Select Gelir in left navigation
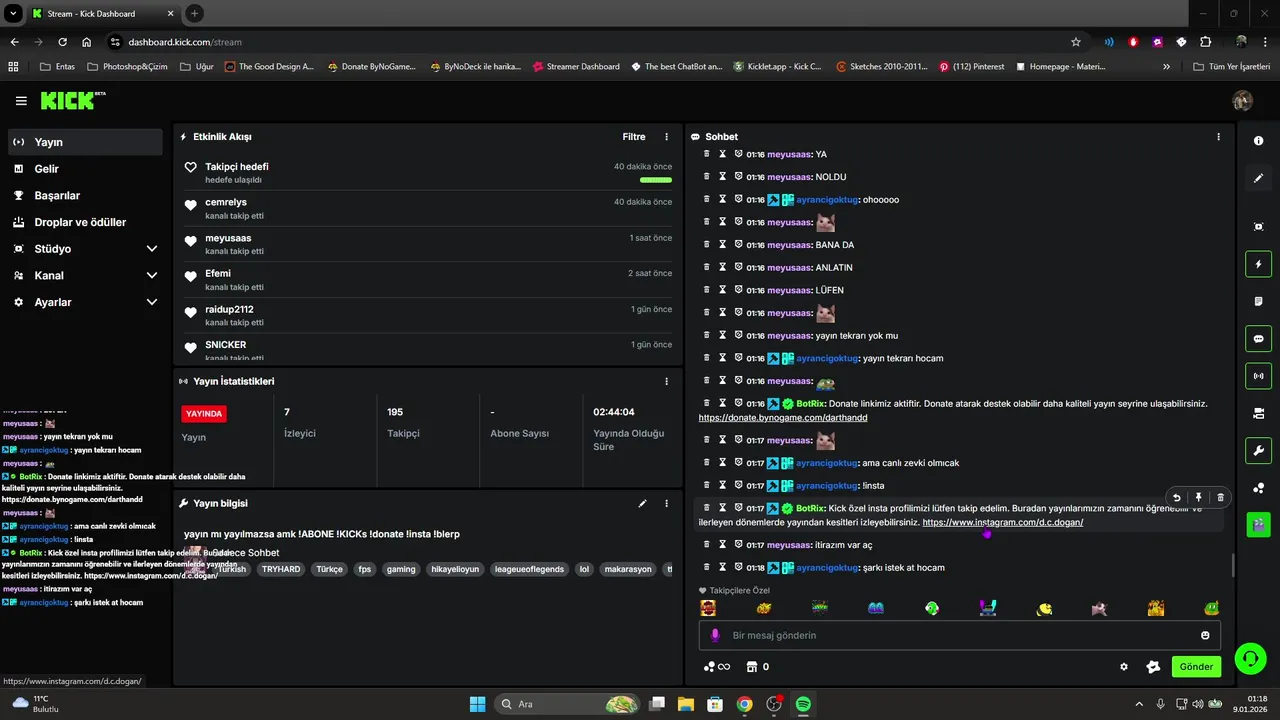 coord(85,169)
